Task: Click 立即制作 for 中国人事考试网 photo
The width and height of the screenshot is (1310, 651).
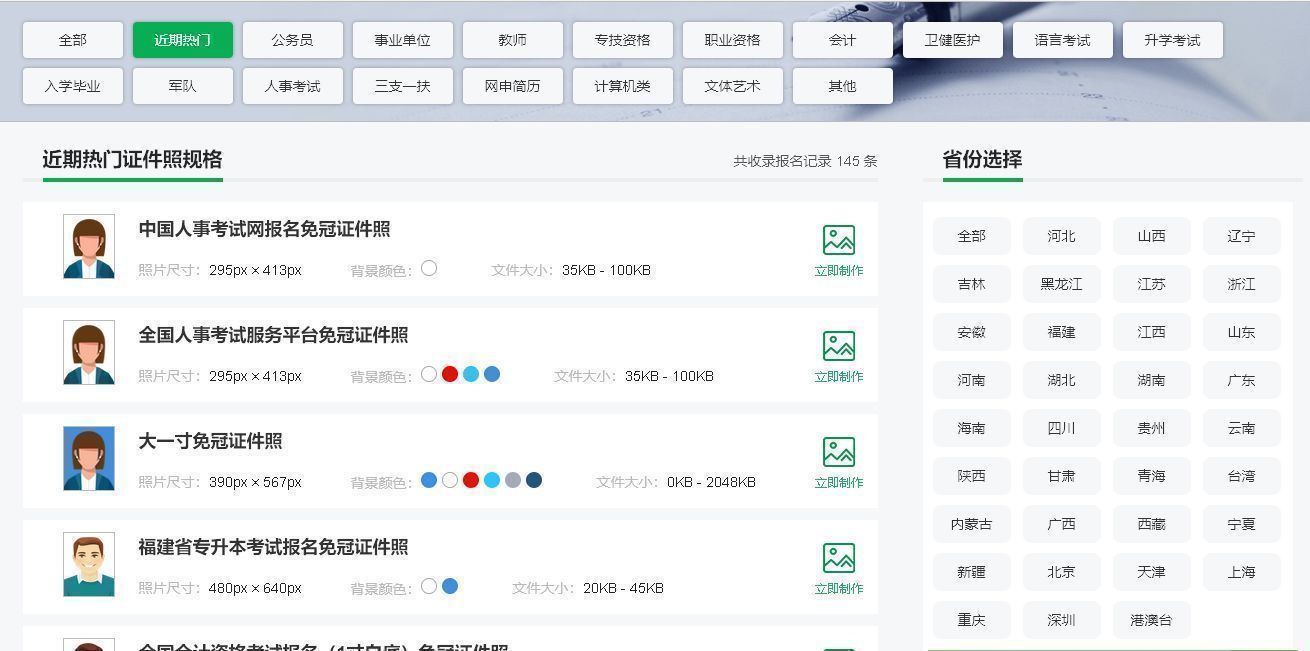Action: [838, 270]
